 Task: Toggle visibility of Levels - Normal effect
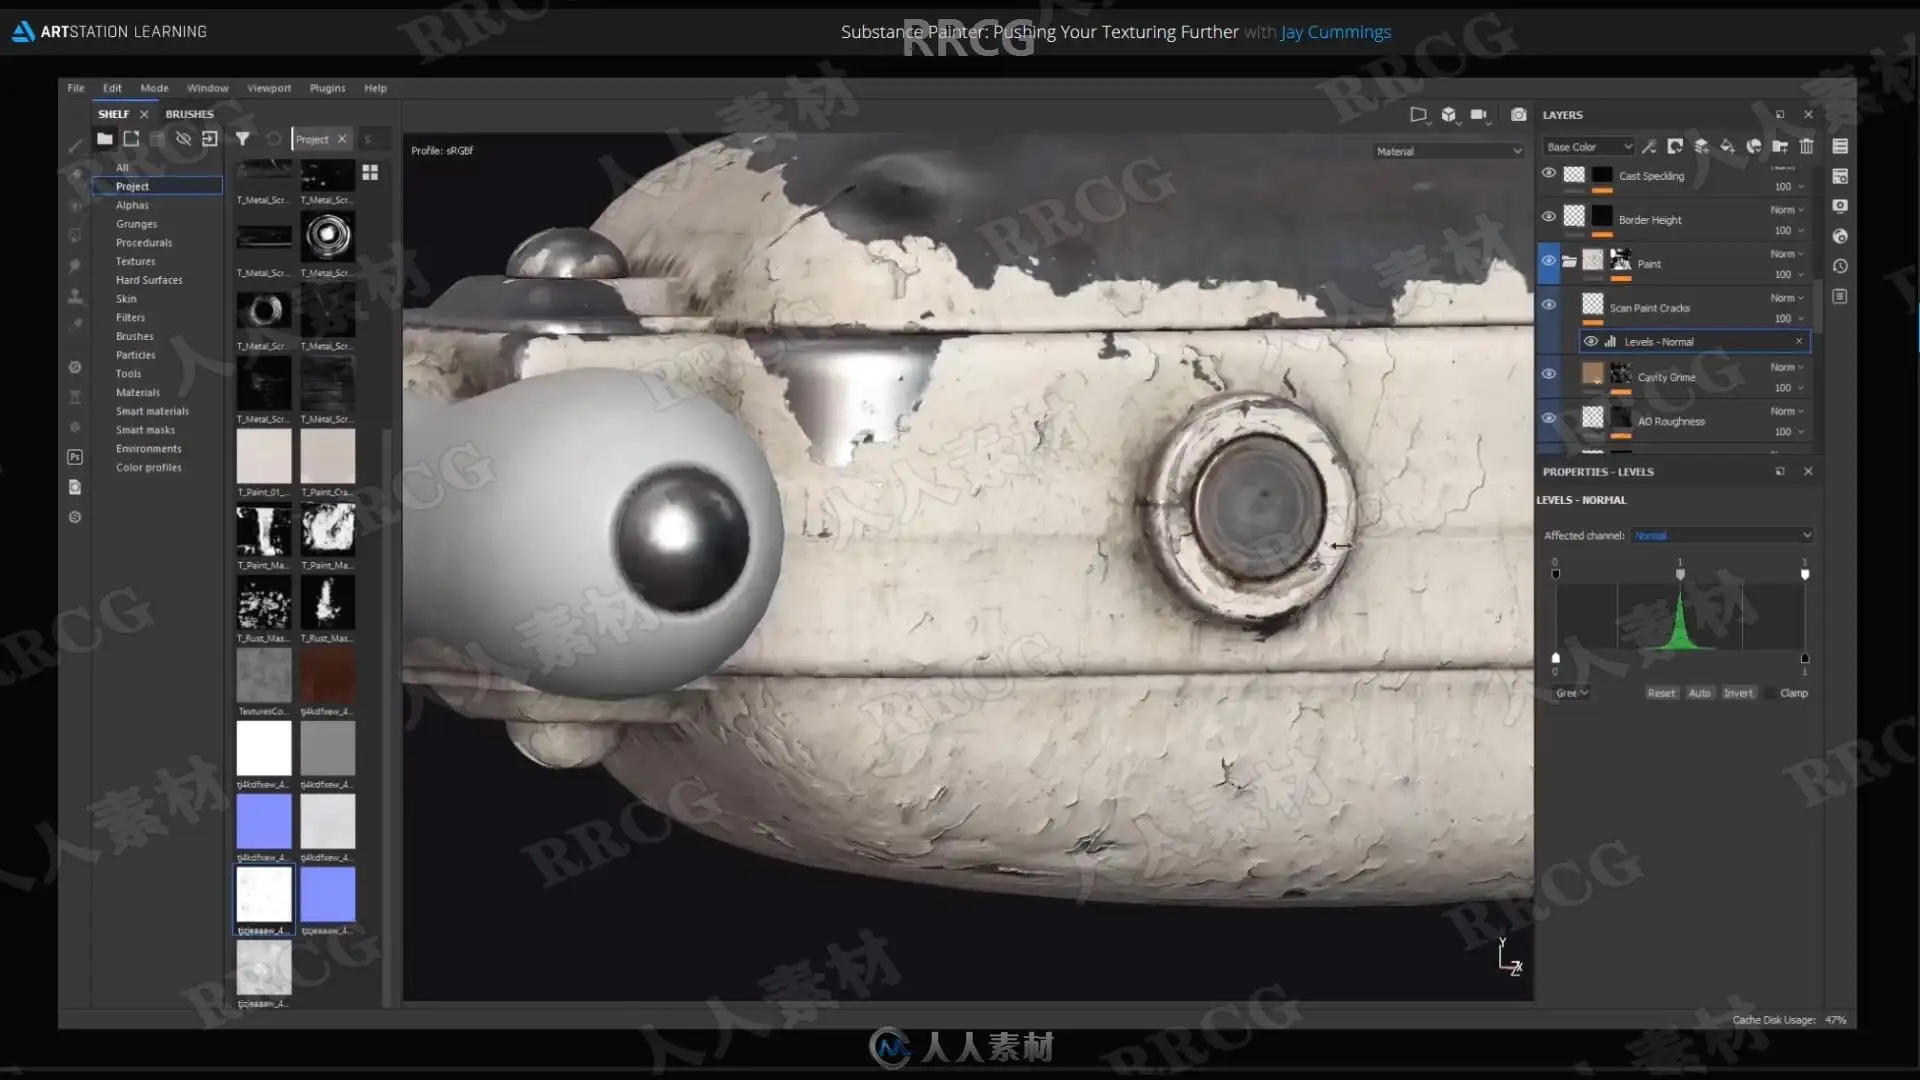point(1591,341)
